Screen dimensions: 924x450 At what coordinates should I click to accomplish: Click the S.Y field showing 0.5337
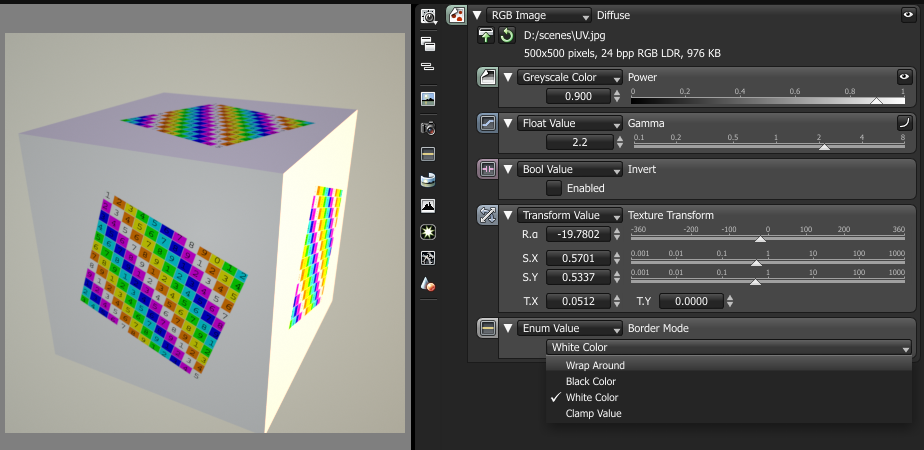pyautogui.click(x=578, y=277)
